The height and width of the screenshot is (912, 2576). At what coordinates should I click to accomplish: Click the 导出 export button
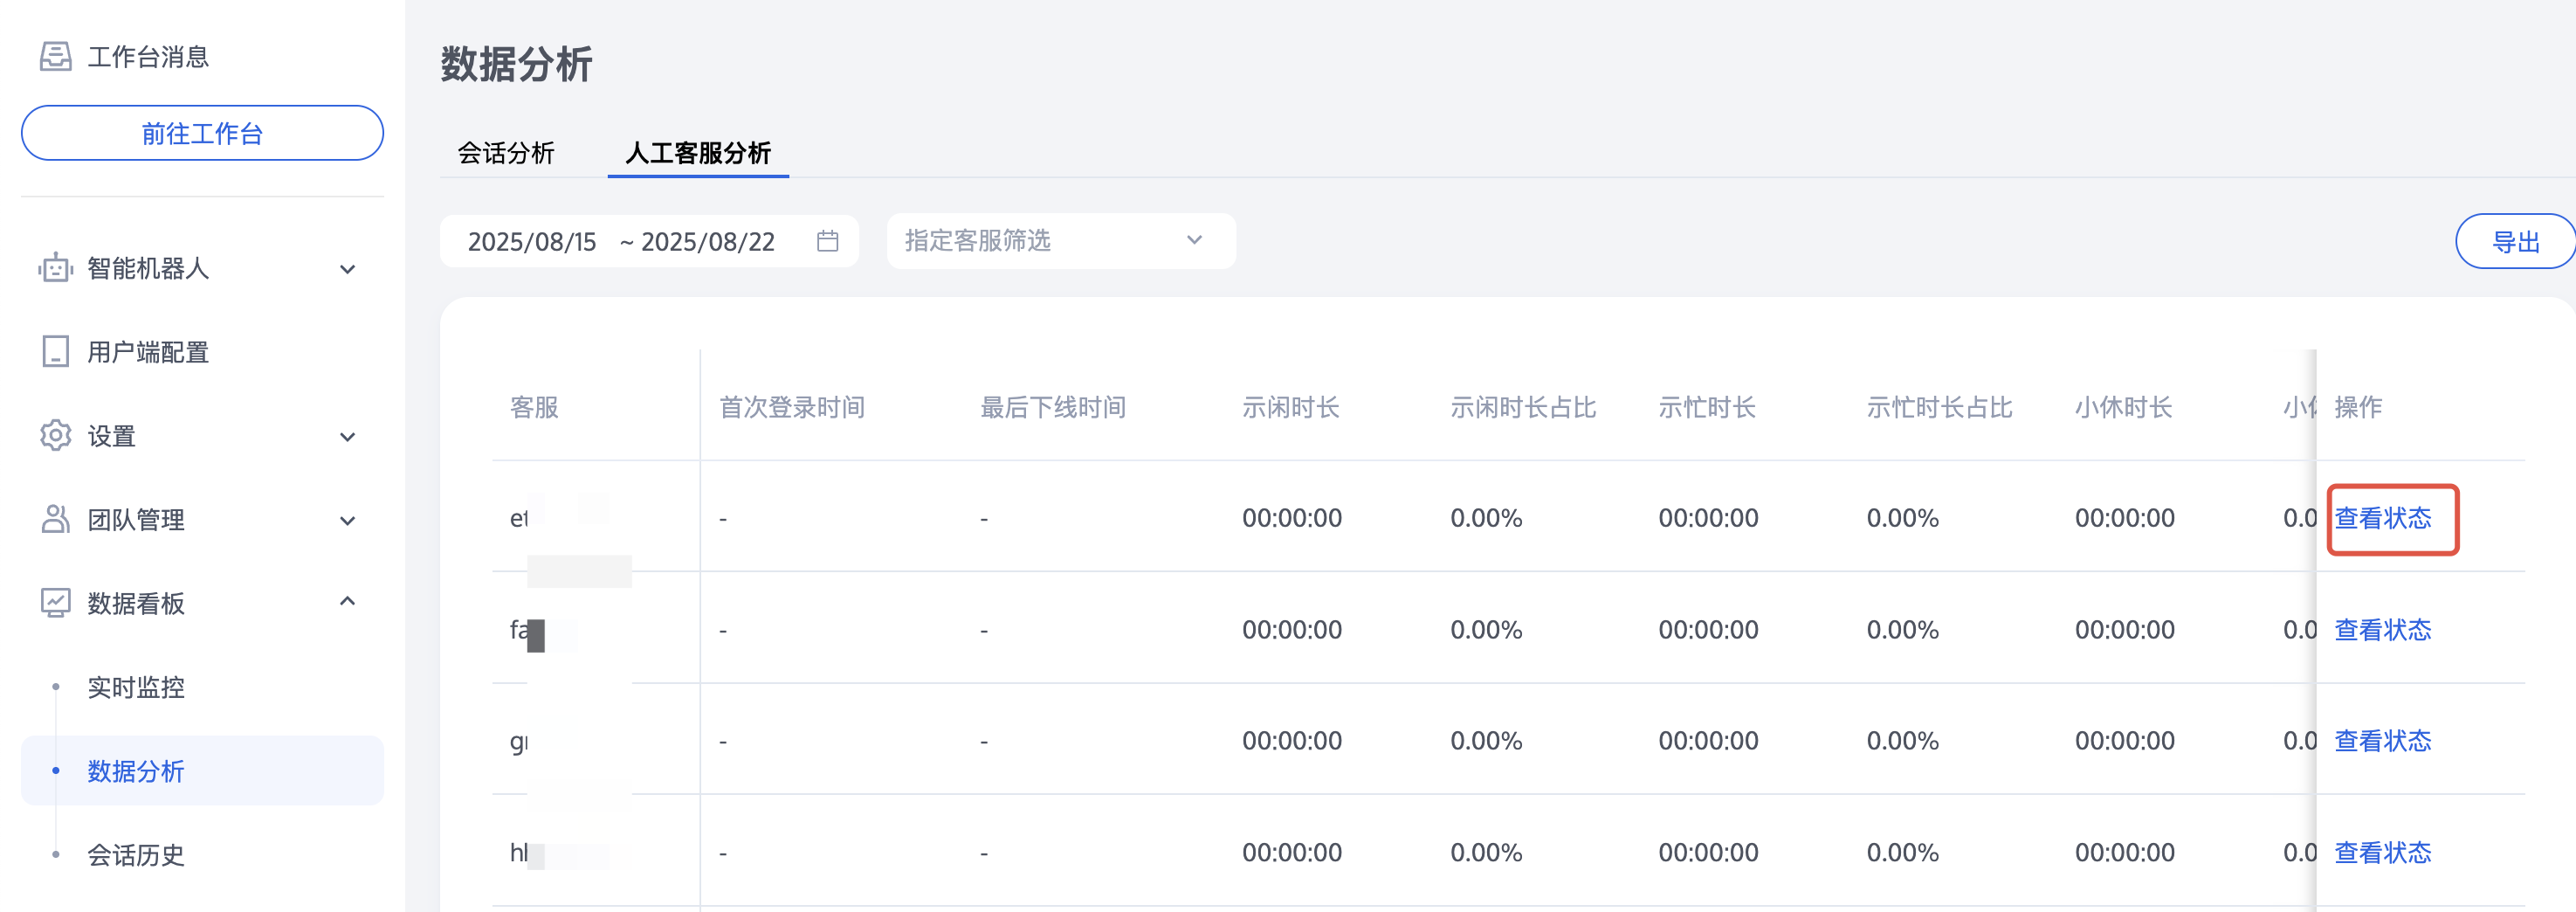click(2515, 242)
